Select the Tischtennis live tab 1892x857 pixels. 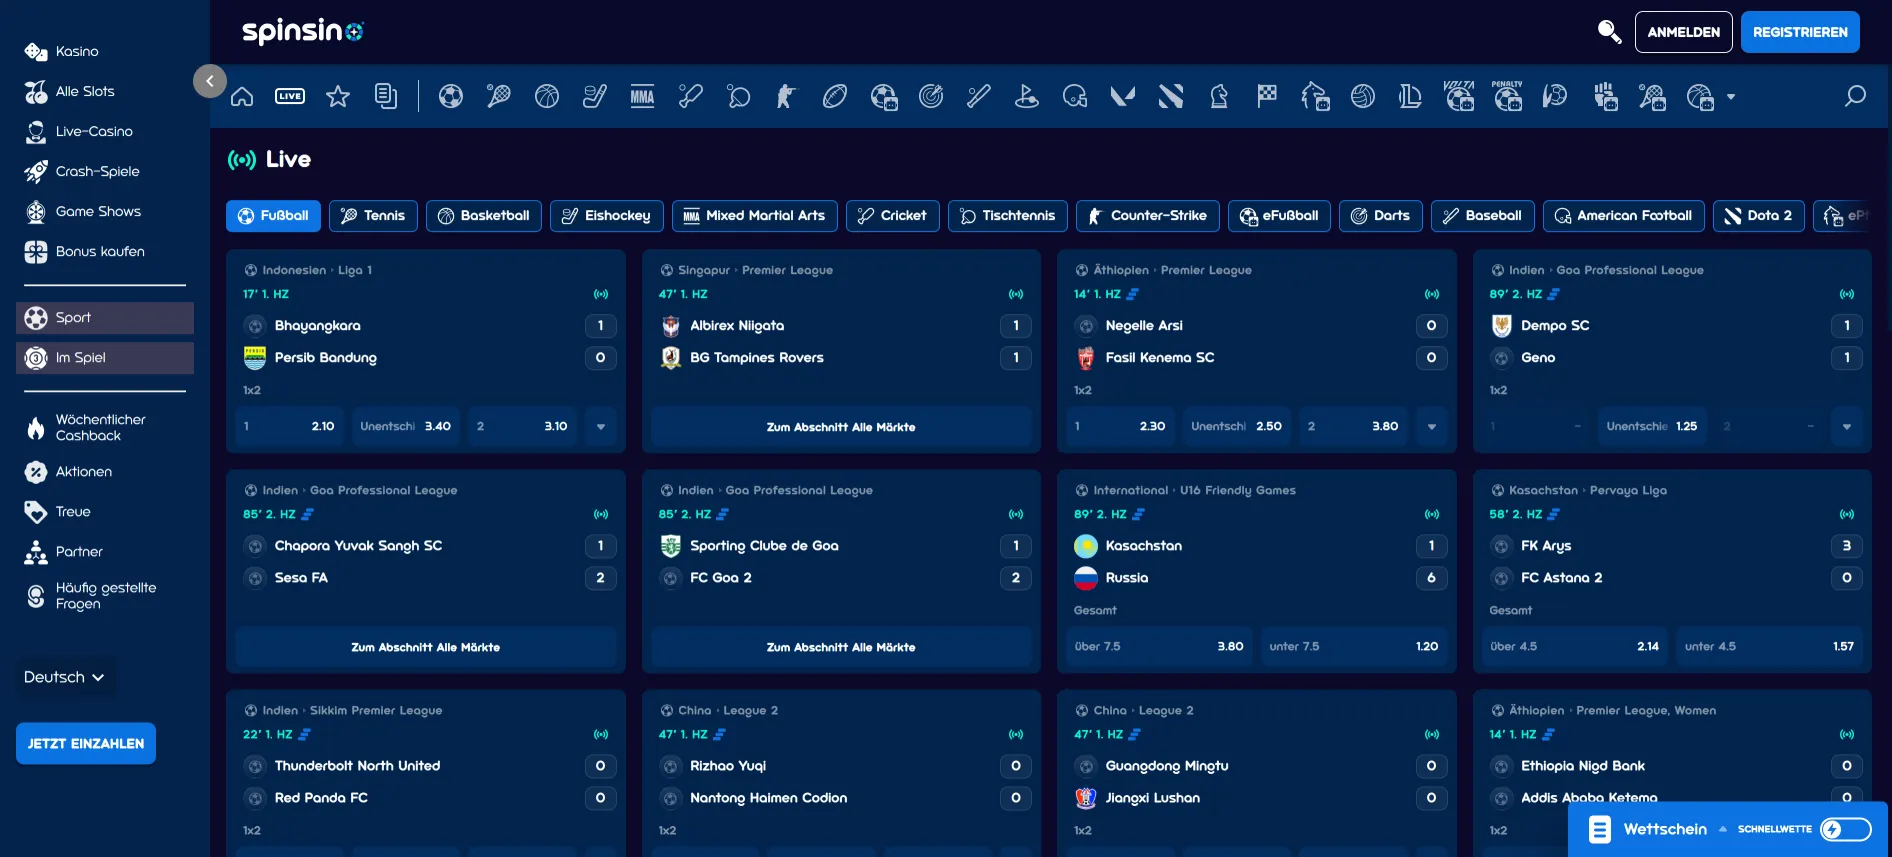point(1008,216)
